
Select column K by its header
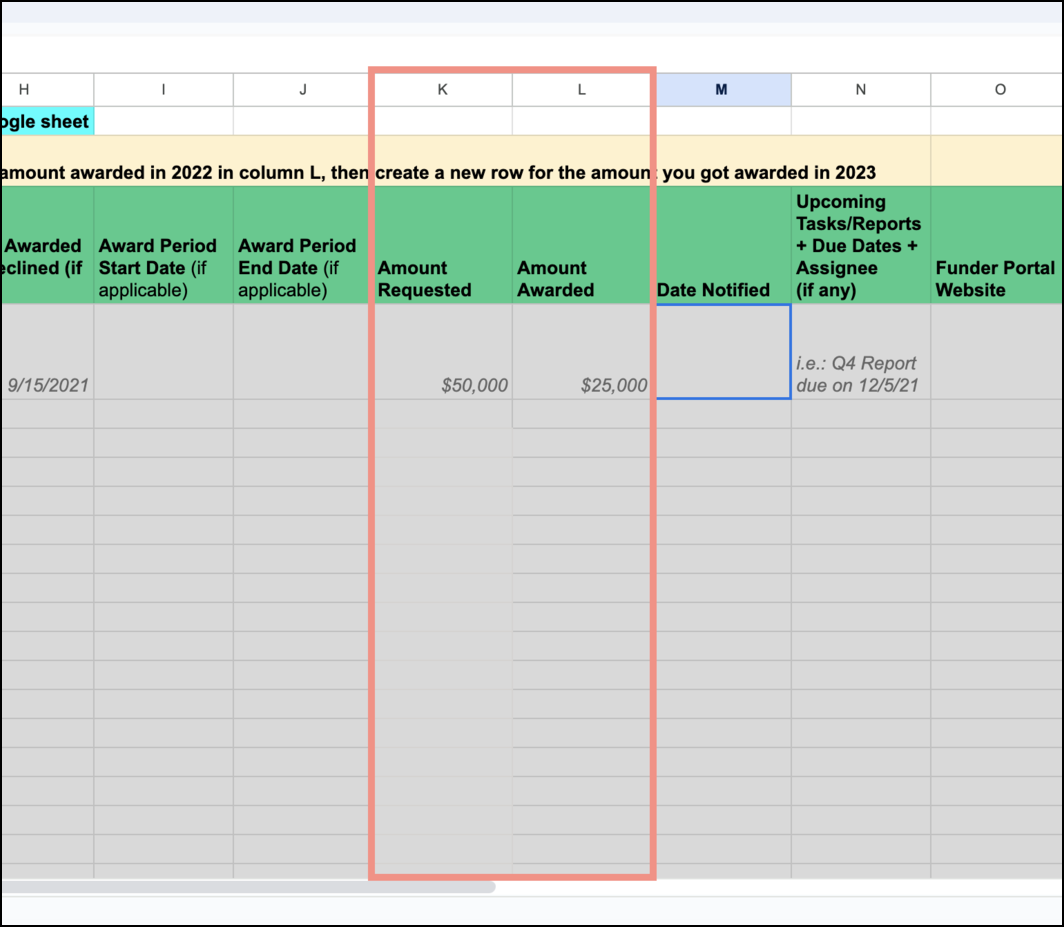pyautogui.click(x=442, y=89)
